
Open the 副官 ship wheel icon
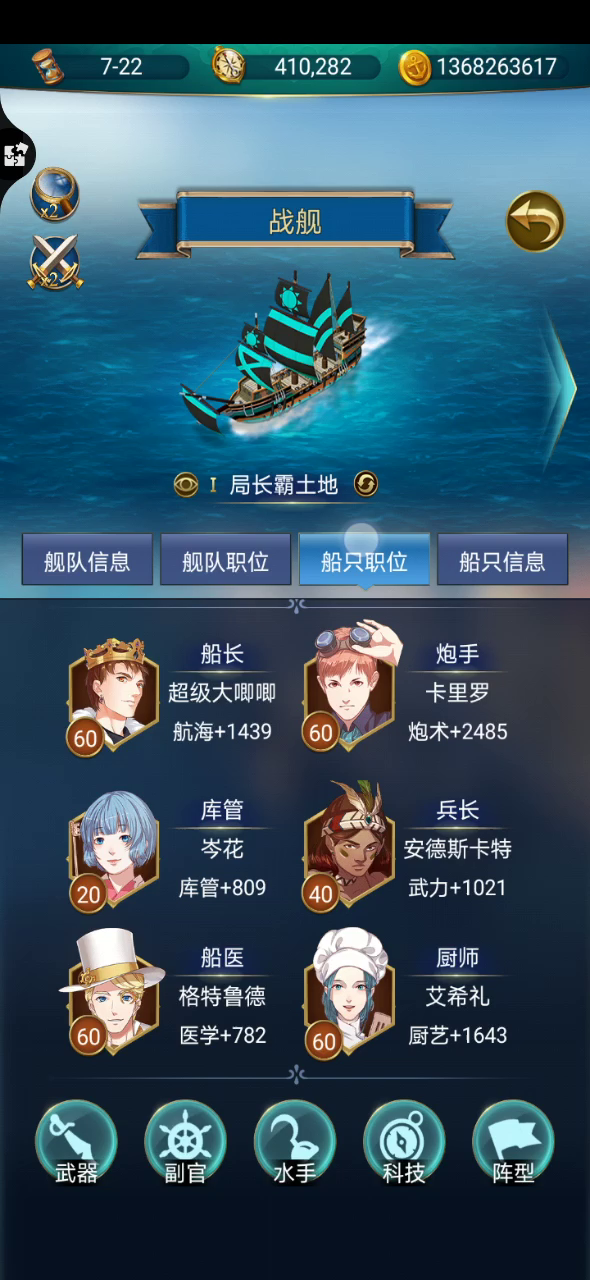[x=185, y=1142]
